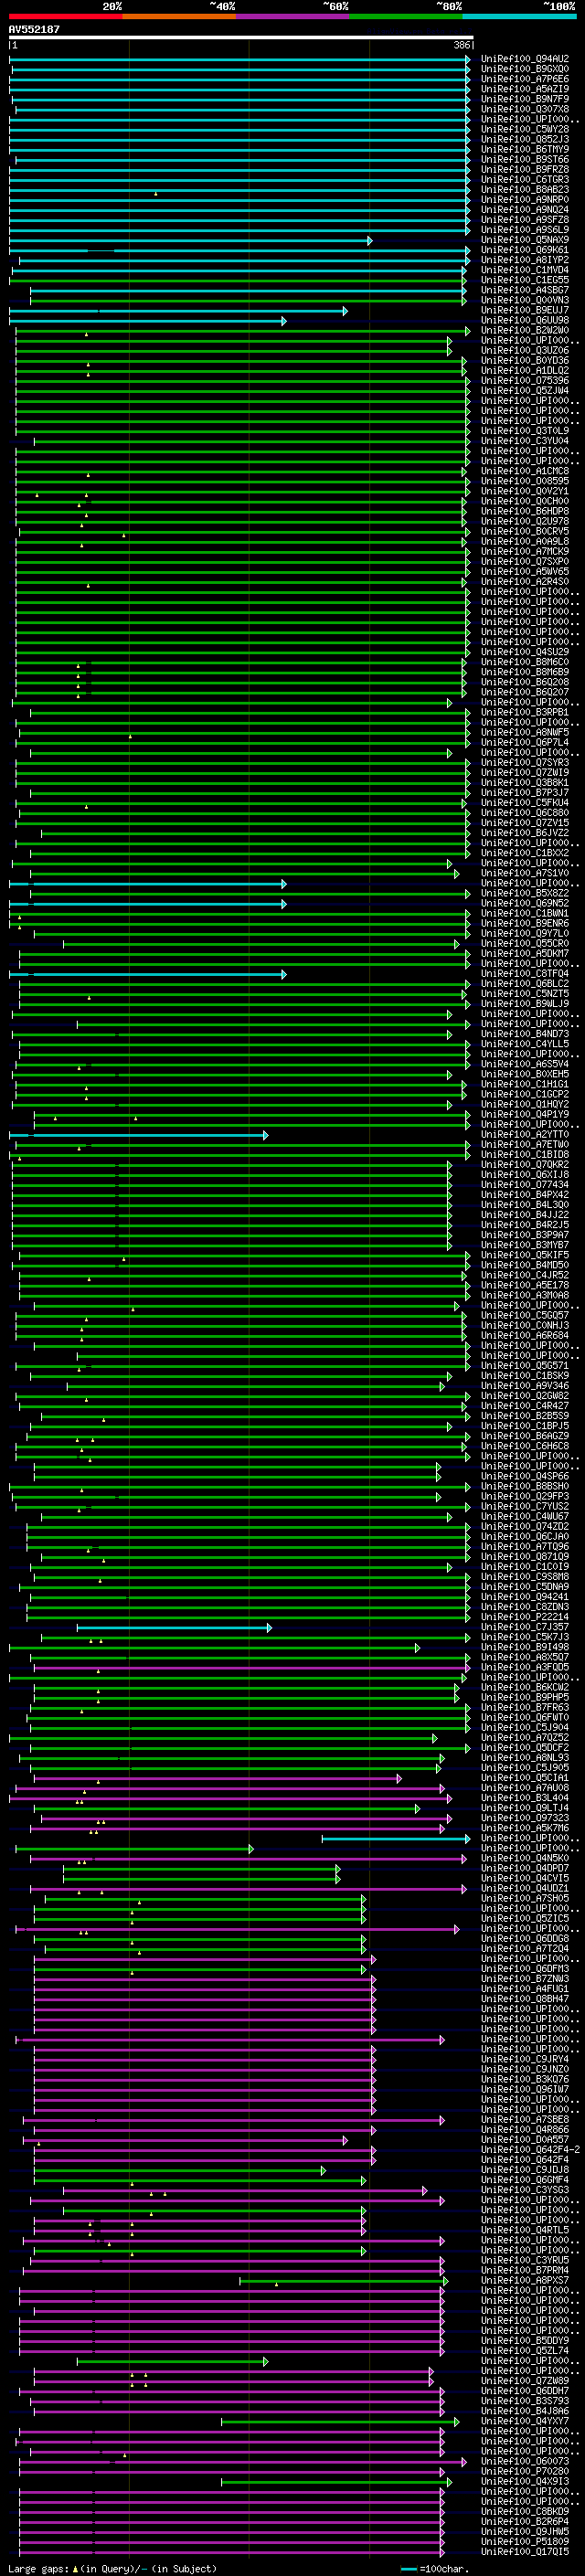Select the UniRef100_P22214 label
585x2576 pixels.
coord(525,1617)
